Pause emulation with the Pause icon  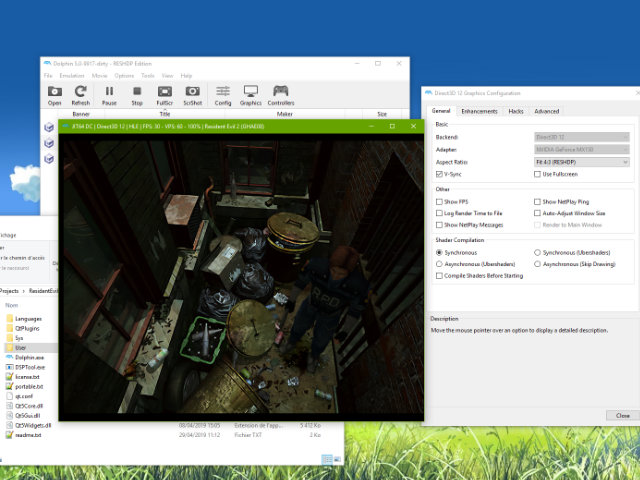(109, 96)
